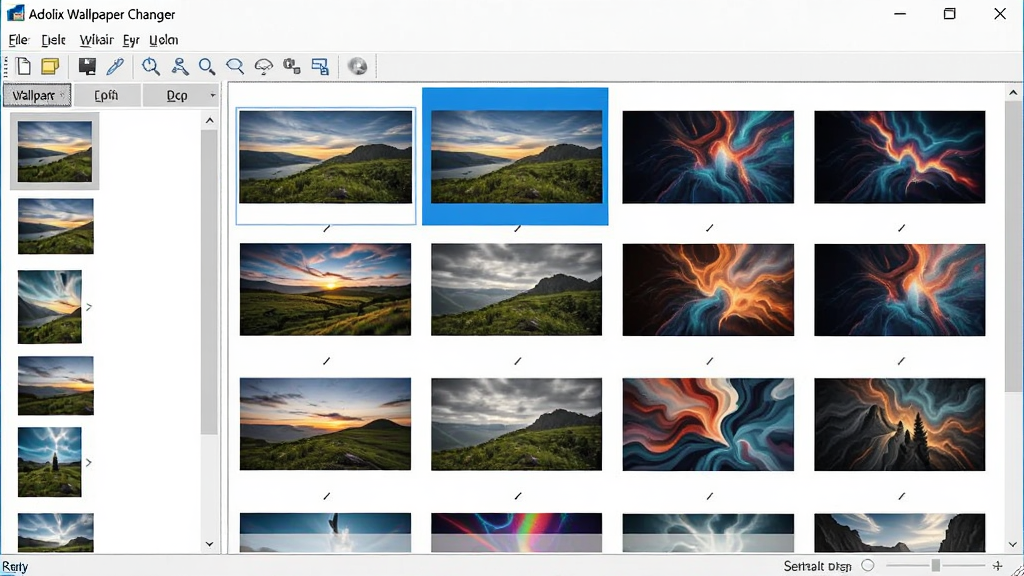Click the magnifier with clock dial icon
1024x576 pixels.
(151, 66)
